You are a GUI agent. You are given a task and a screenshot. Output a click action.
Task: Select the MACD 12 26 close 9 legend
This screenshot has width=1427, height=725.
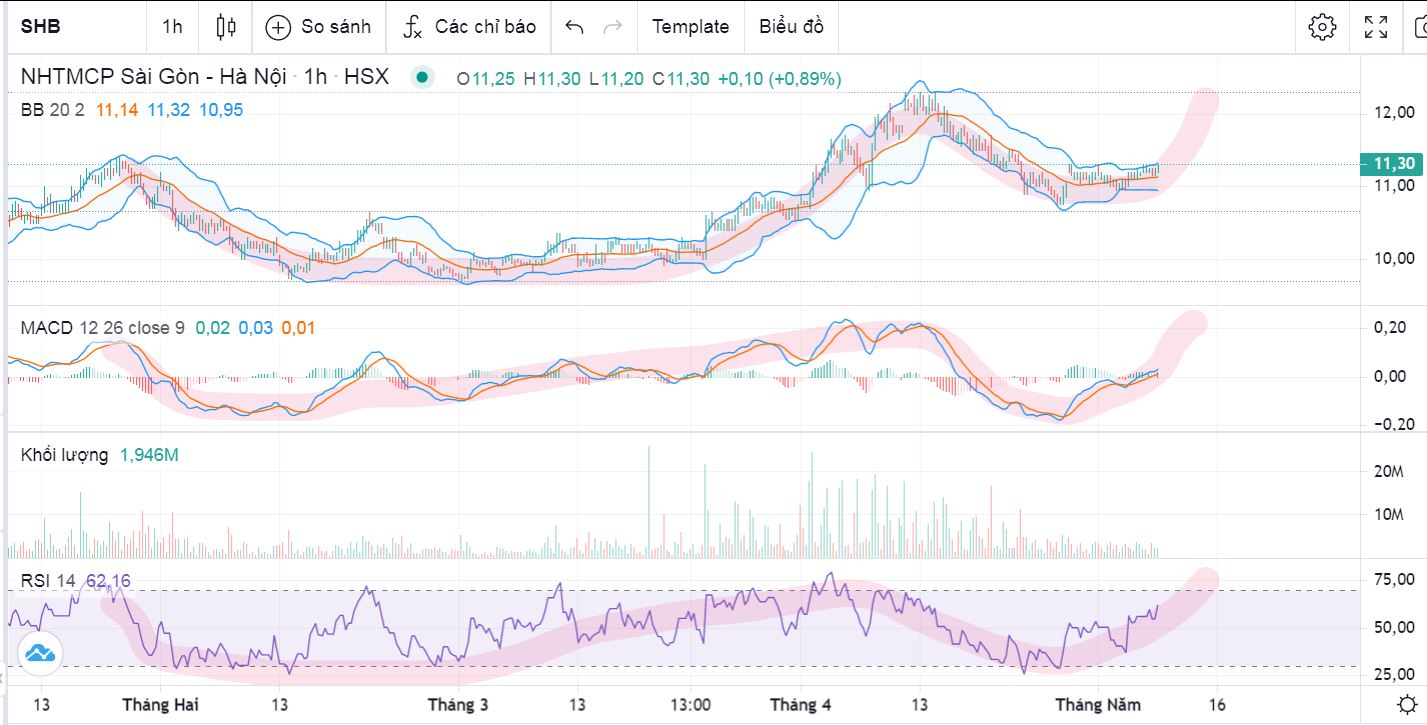(102, 327)
